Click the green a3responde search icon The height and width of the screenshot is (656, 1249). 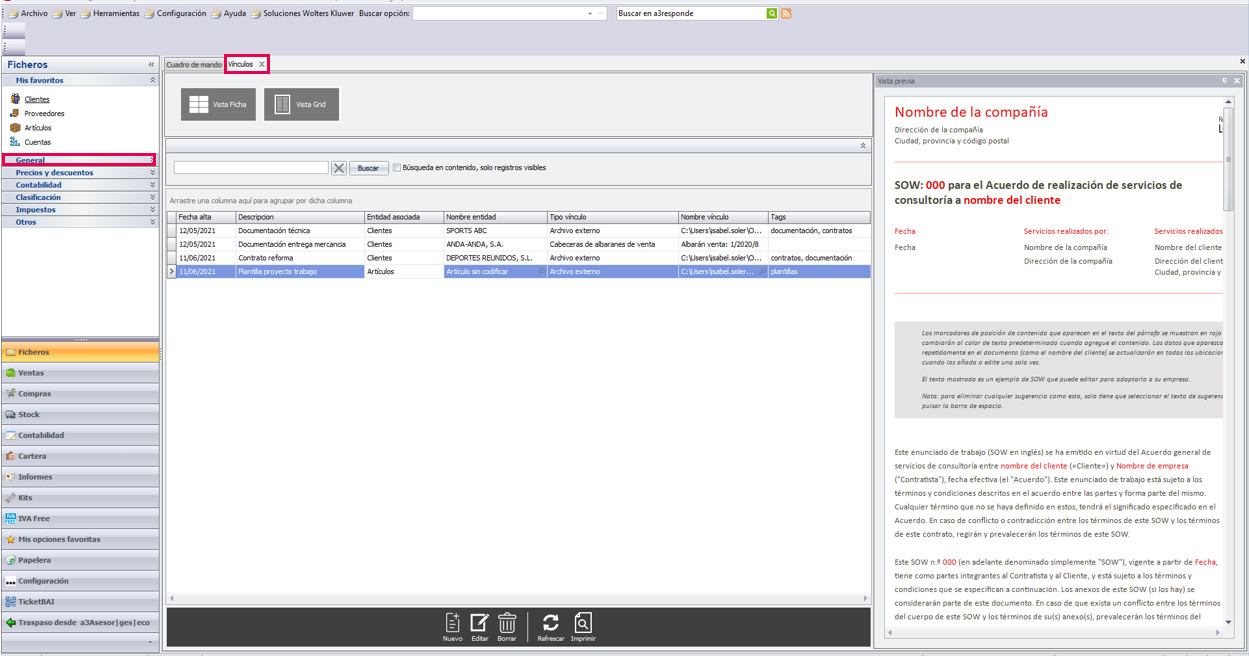pos(772,13)
